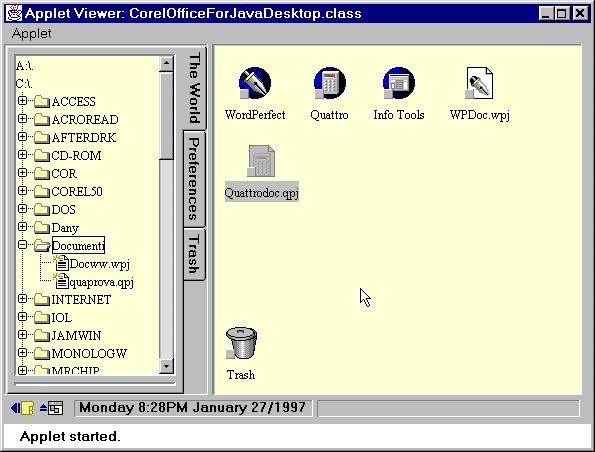Open the Info Tools icon
Viewport: 595px width, 452px height.
[x=398, y=83]
